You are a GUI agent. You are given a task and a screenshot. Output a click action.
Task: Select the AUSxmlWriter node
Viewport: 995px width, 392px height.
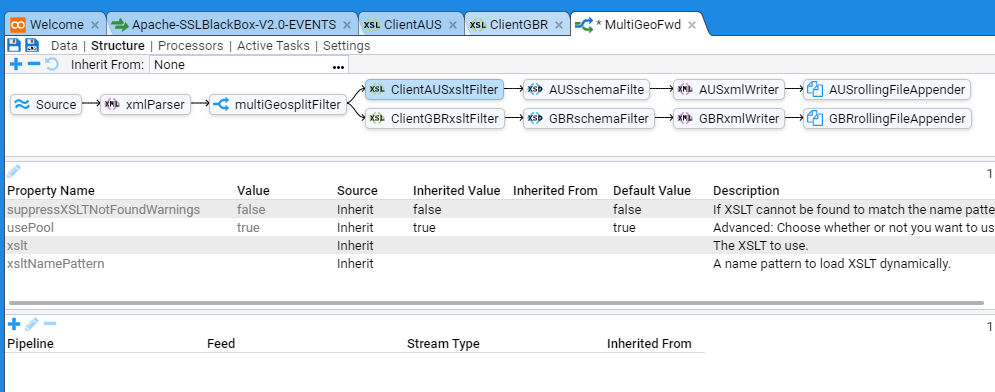pyautogui.click(x=728, y=90)
